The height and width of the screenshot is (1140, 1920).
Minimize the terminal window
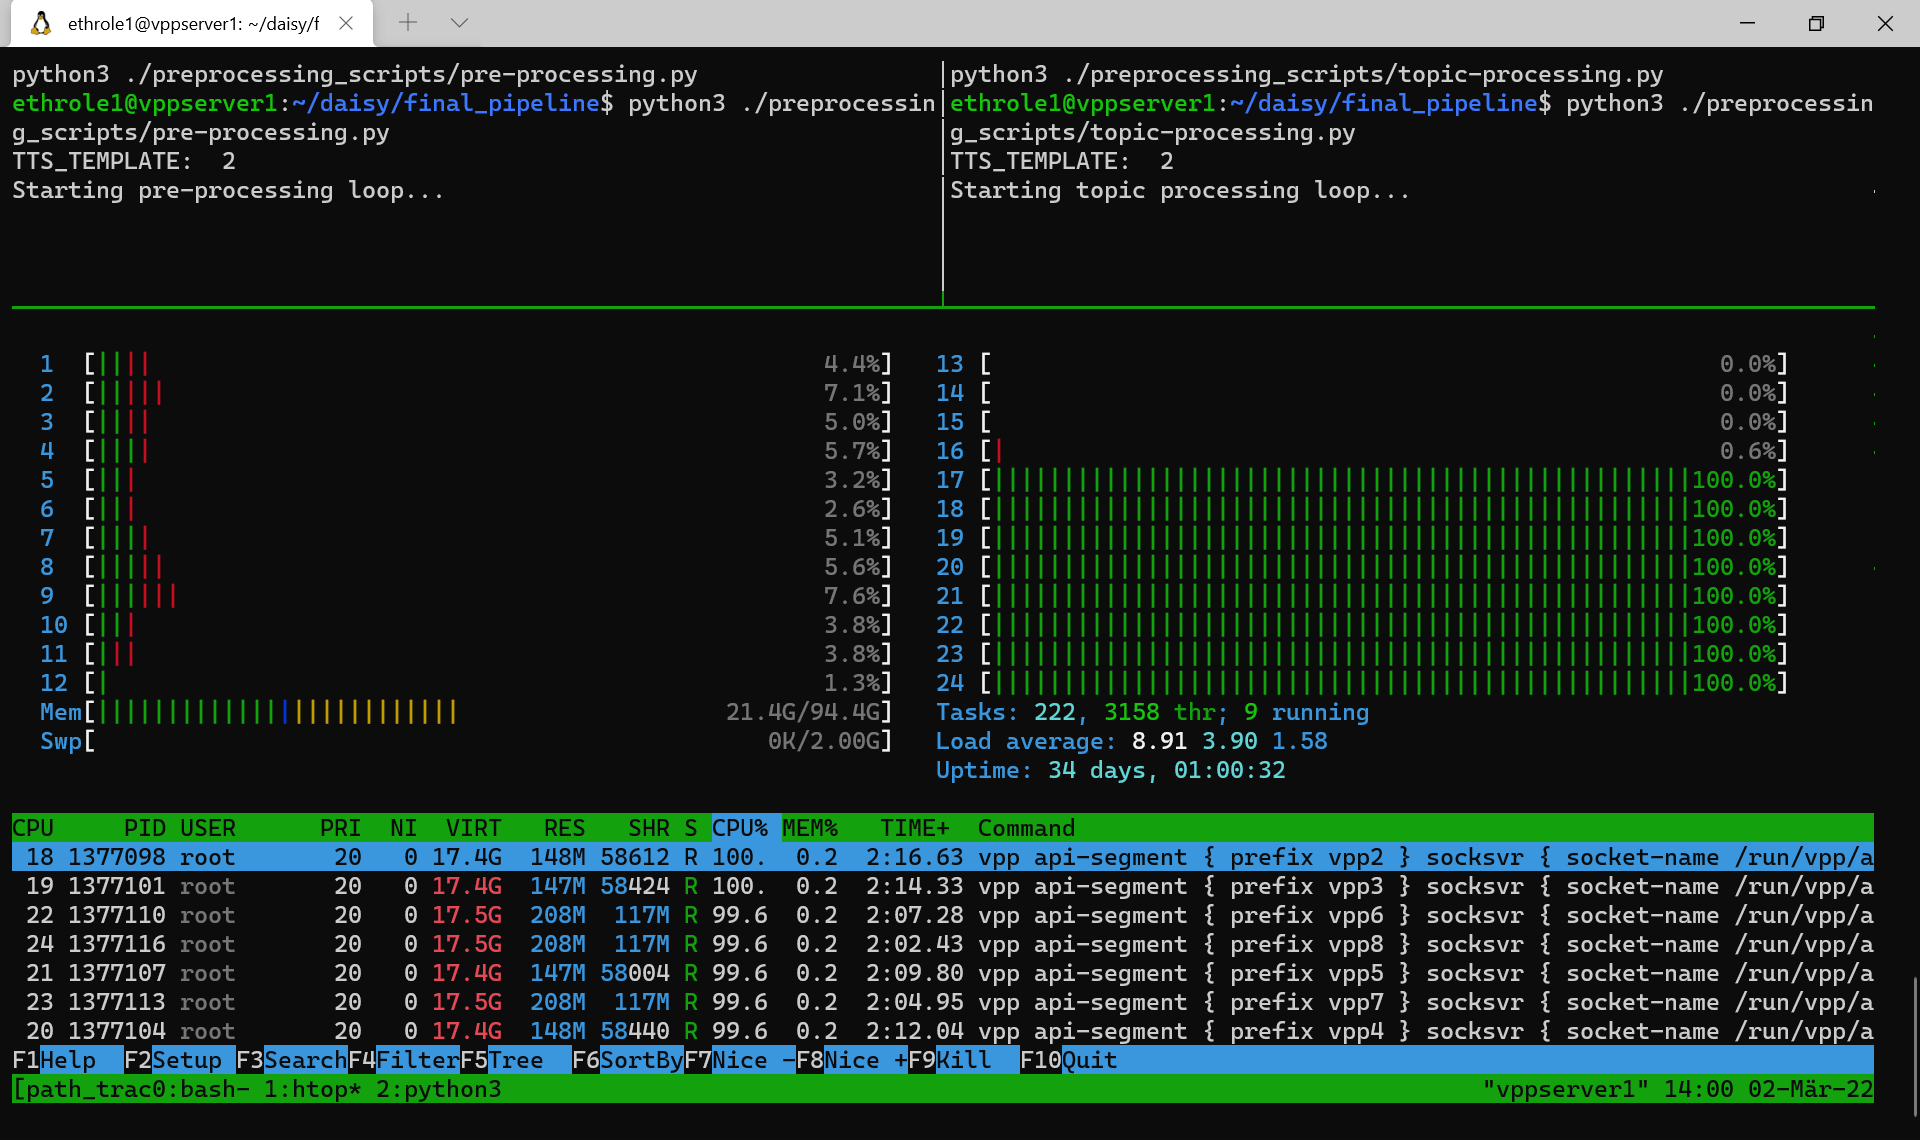1747,23
